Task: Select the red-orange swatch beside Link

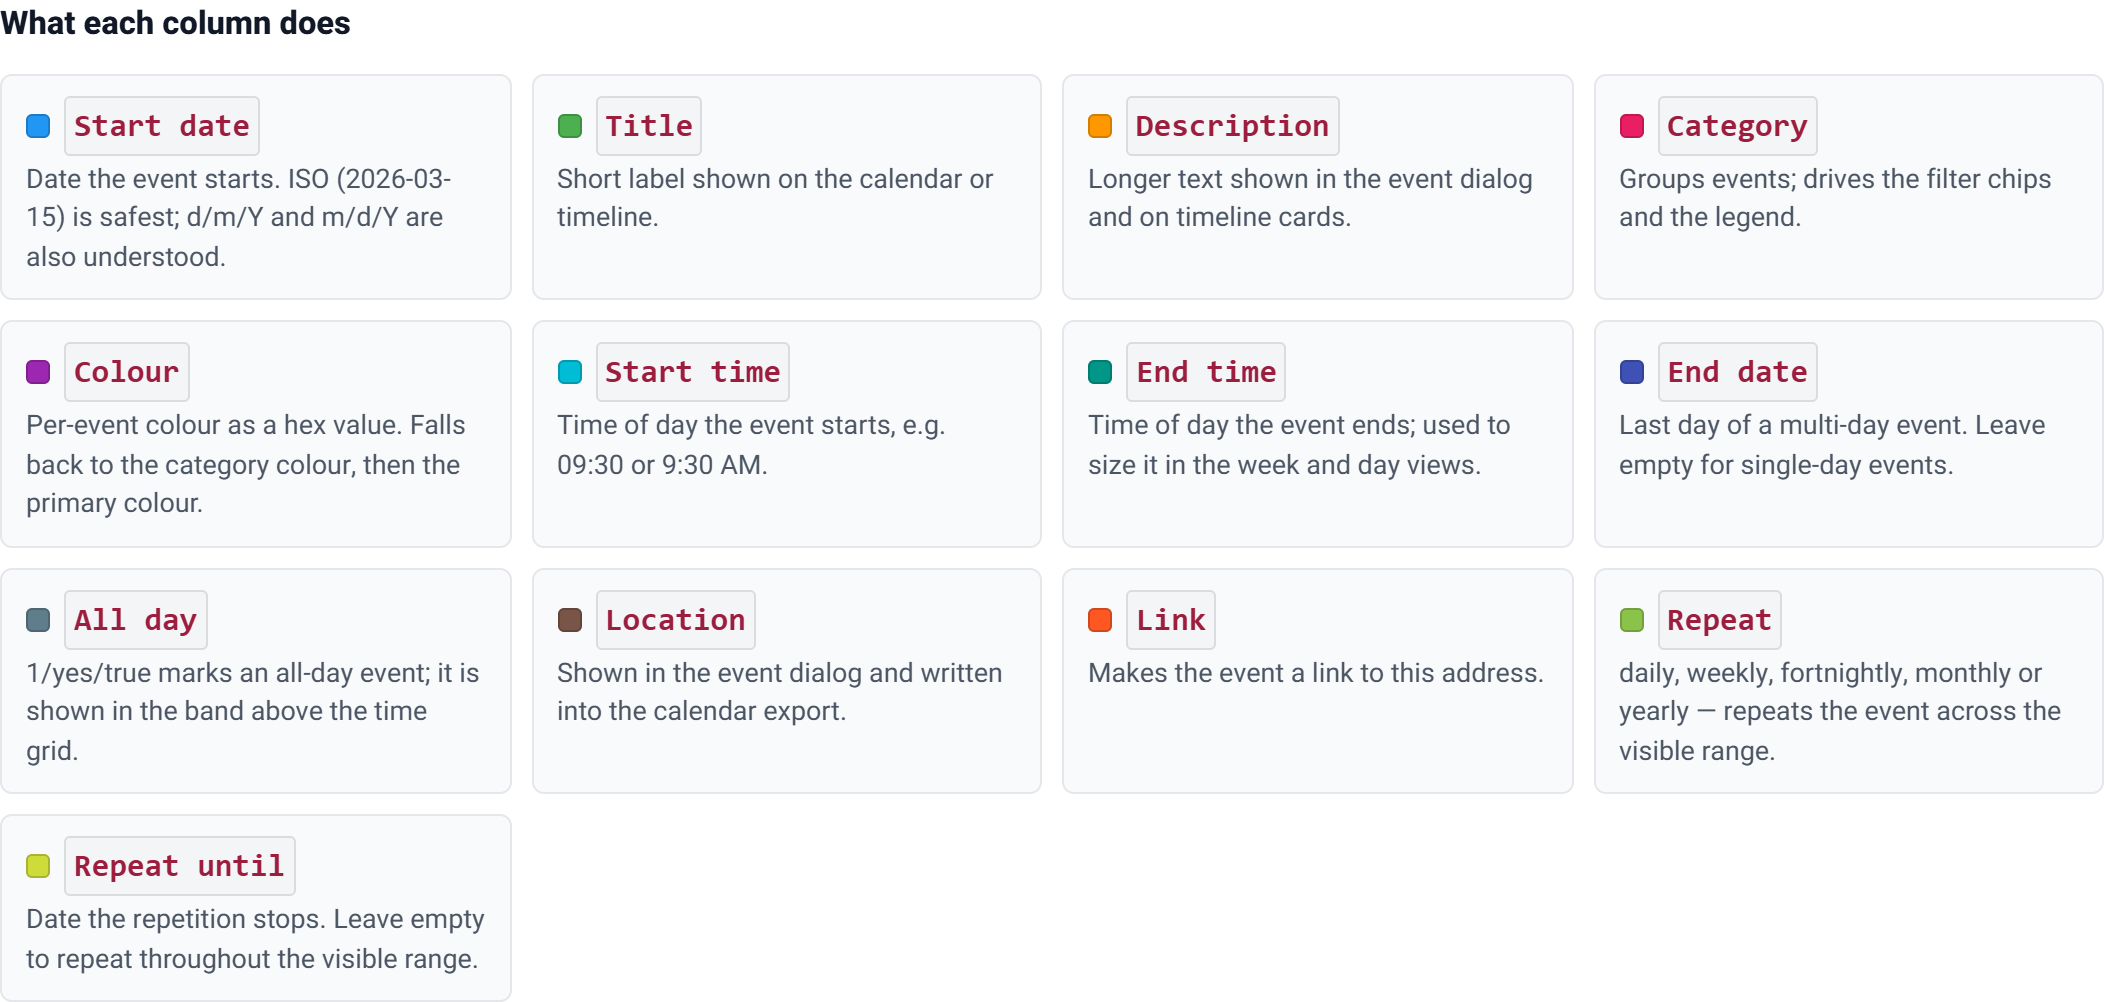Action: (1100, 620)
